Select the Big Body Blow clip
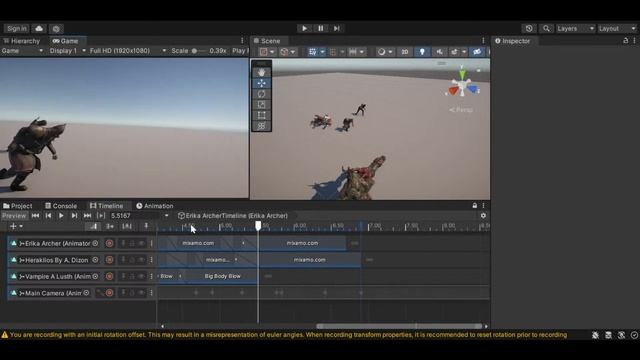 tap(222, 276)
